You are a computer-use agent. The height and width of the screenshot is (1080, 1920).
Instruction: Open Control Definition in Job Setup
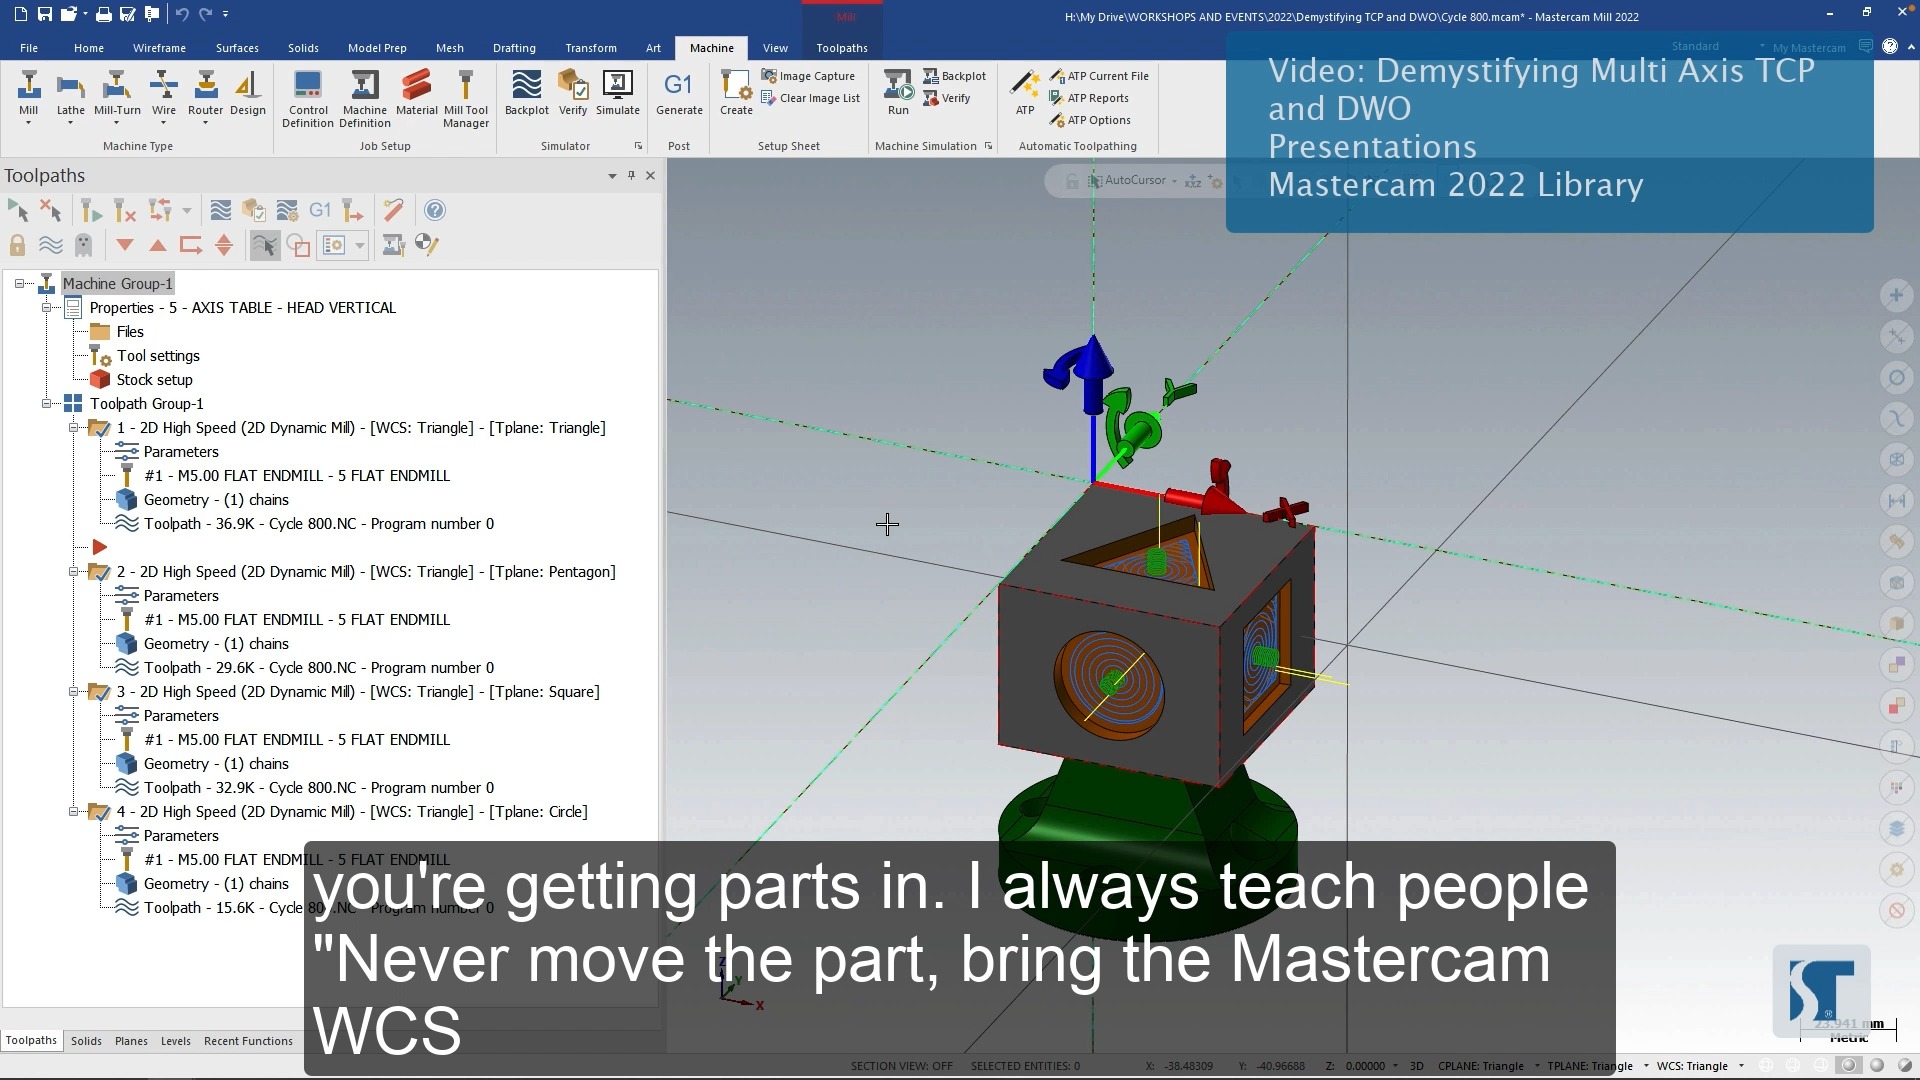coord(307,98)
